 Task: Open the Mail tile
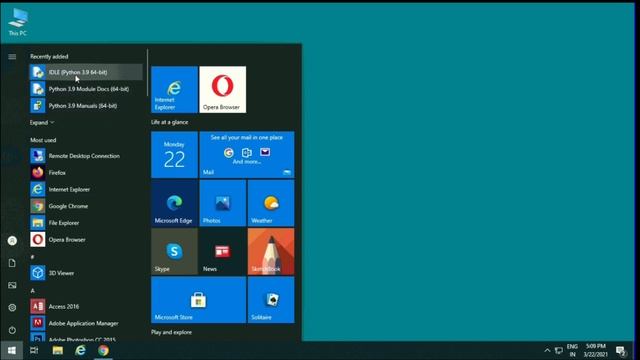click(x=247, y=155)
